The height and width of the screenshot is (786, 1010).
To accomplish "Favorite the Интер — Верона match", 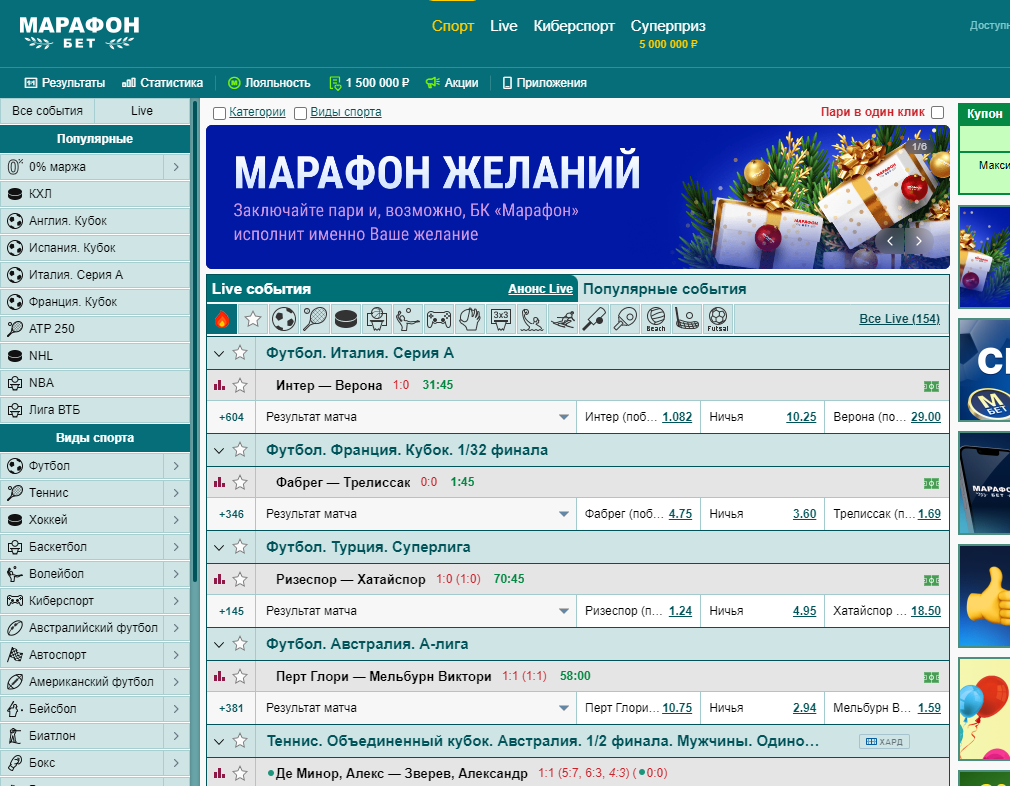I will pyautogui.click(x=240, y=385).
